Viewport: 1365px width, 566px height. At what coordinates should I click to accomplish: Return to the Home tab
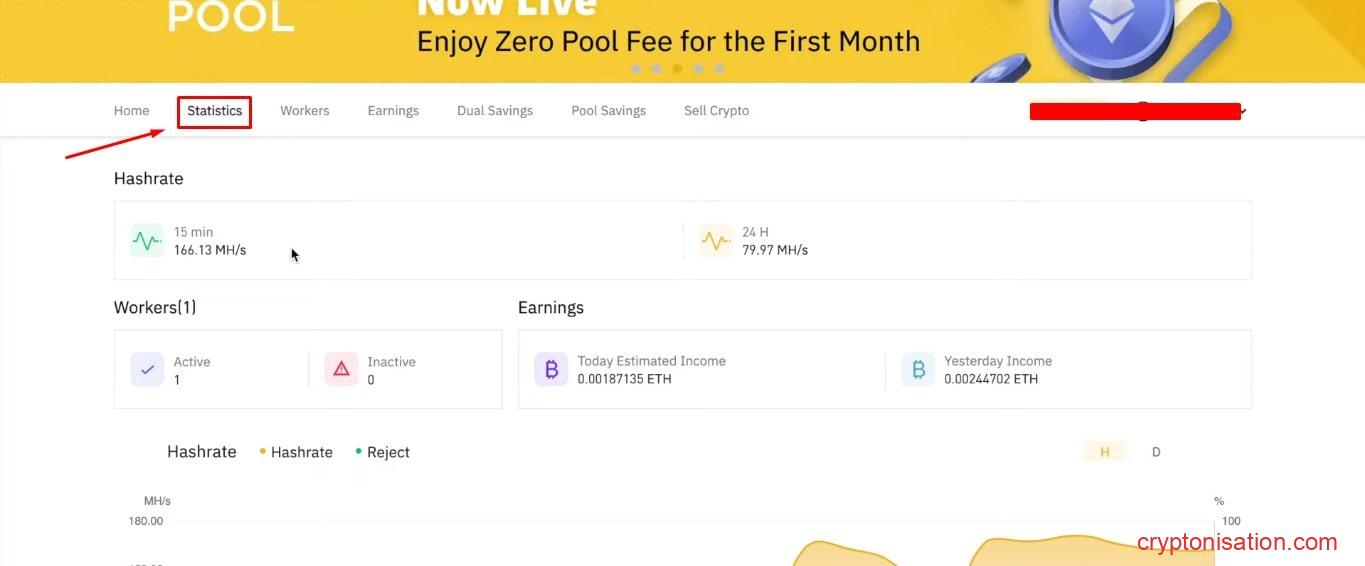[x=131, y=111]
